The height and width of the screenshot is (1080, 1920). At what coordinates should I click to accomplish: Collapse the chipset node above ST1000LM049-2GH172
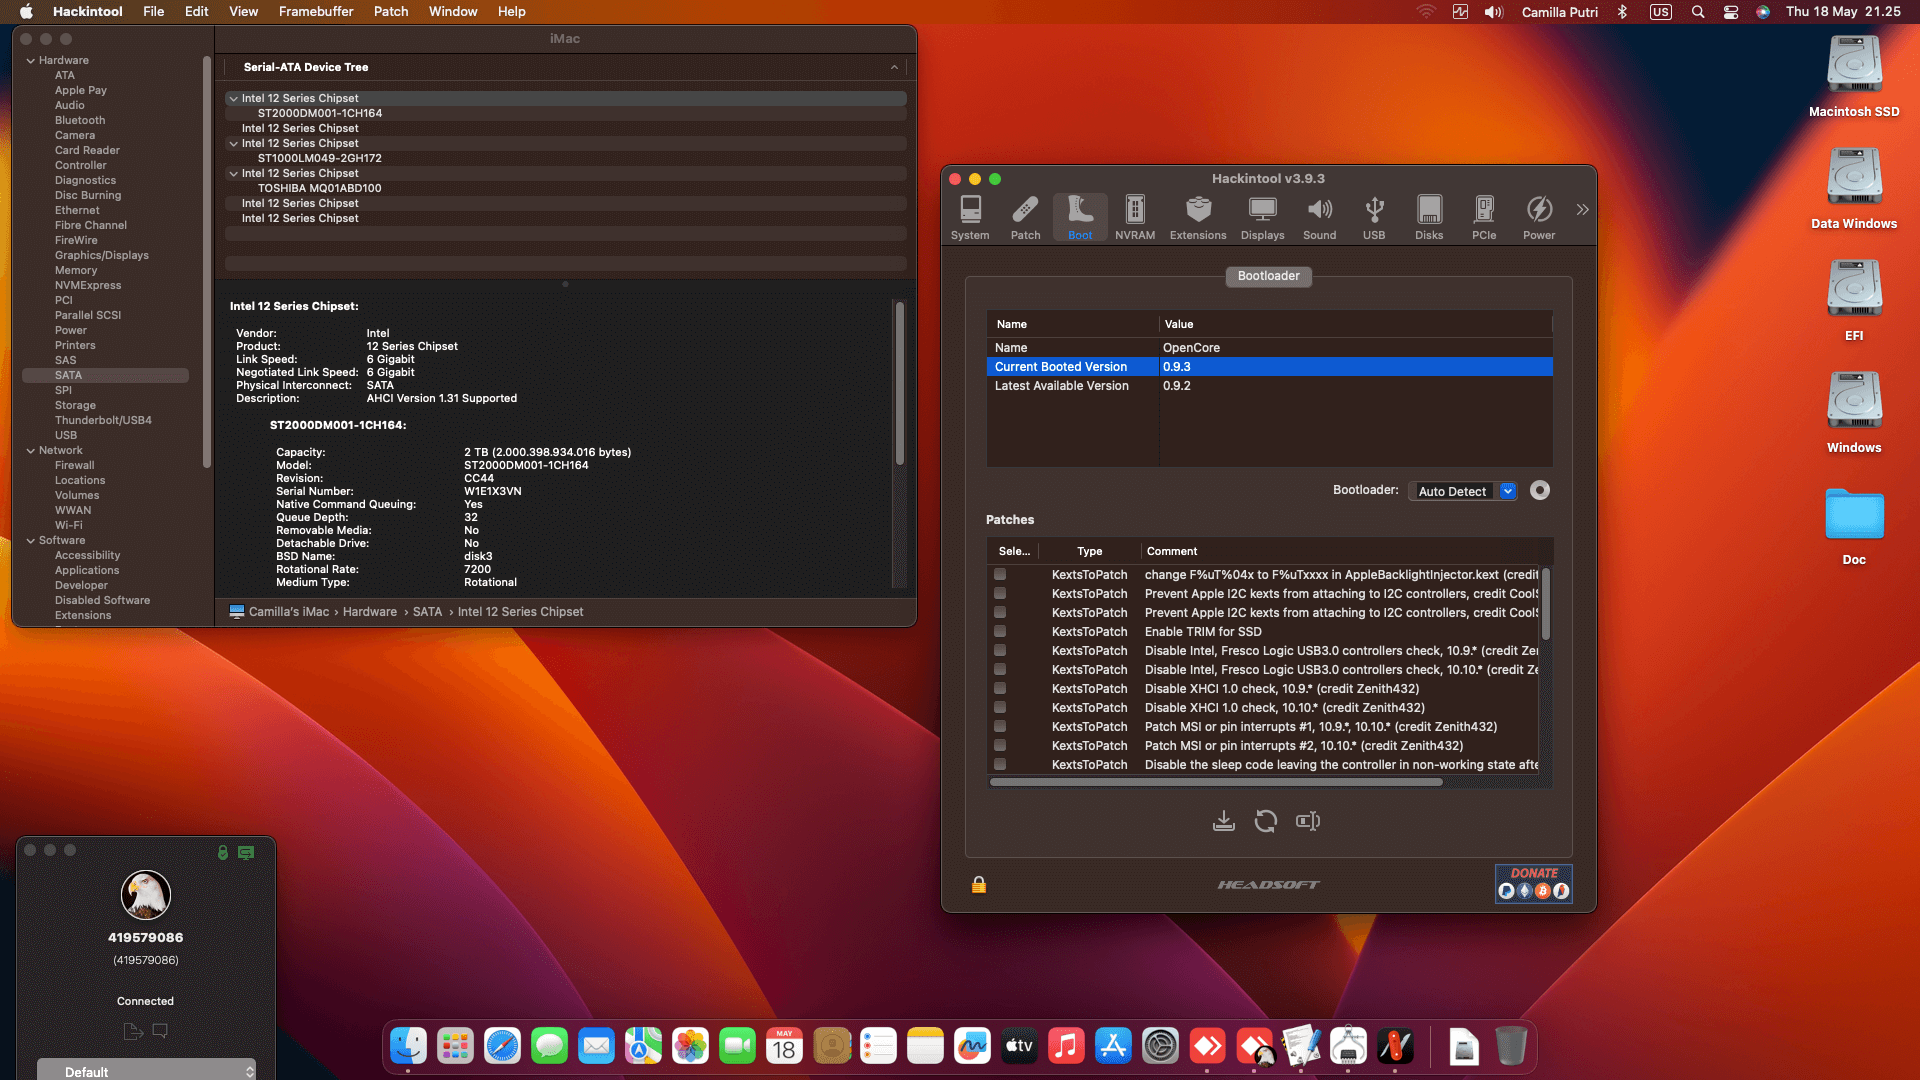(233, 144)
